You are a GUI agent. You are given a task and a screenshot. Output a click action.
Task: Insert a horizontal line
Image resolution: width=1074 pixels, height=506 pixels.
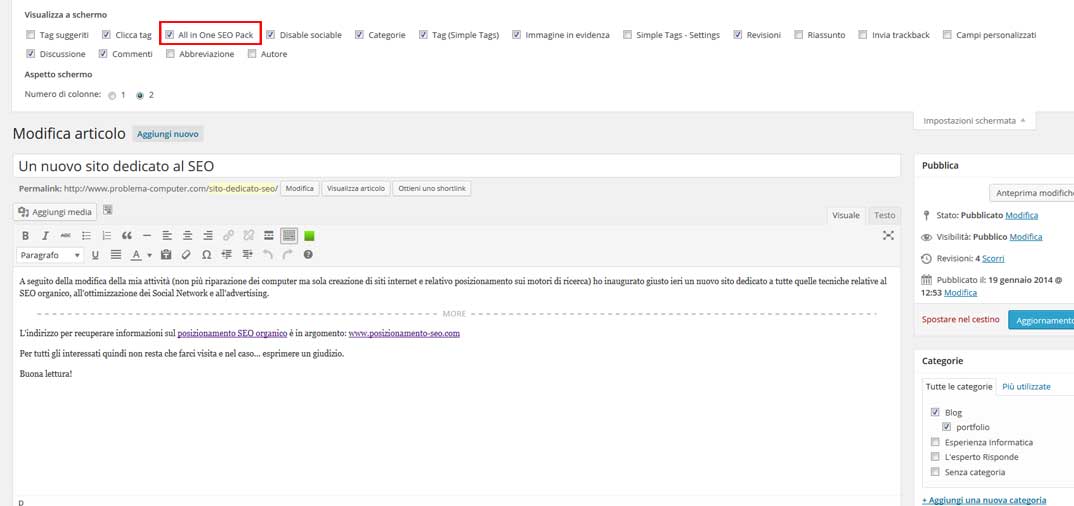pos(147,236)
